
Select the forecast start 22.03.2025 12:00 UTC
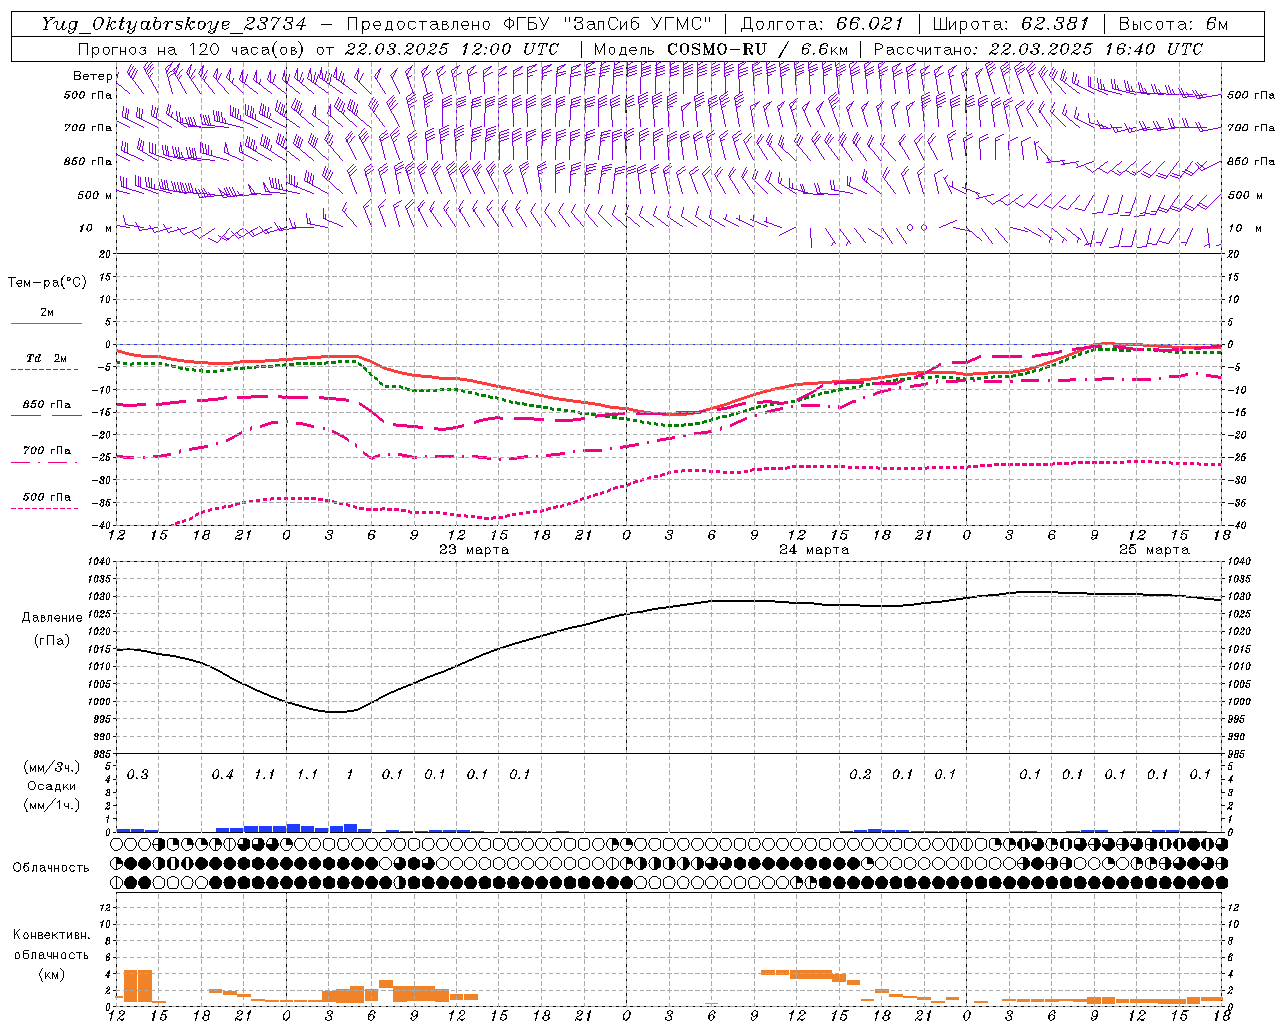[452, 49]
